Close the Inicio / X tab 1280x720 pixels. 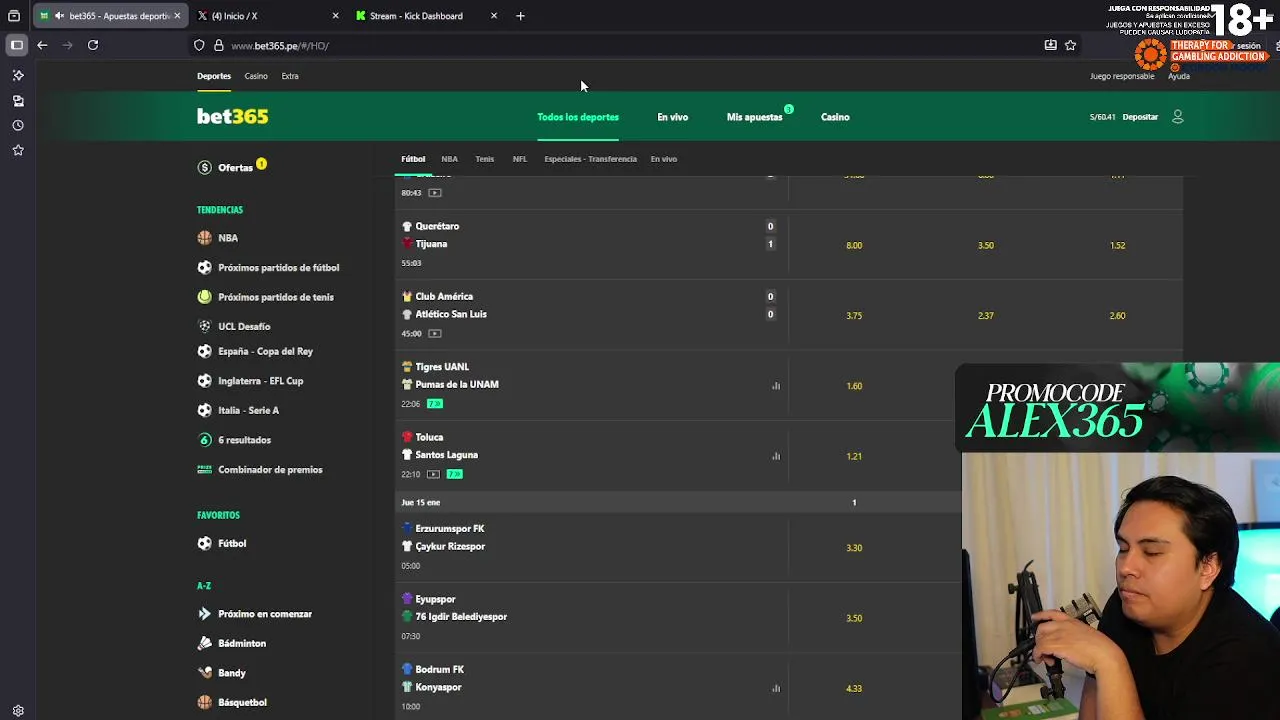point(335,16)
